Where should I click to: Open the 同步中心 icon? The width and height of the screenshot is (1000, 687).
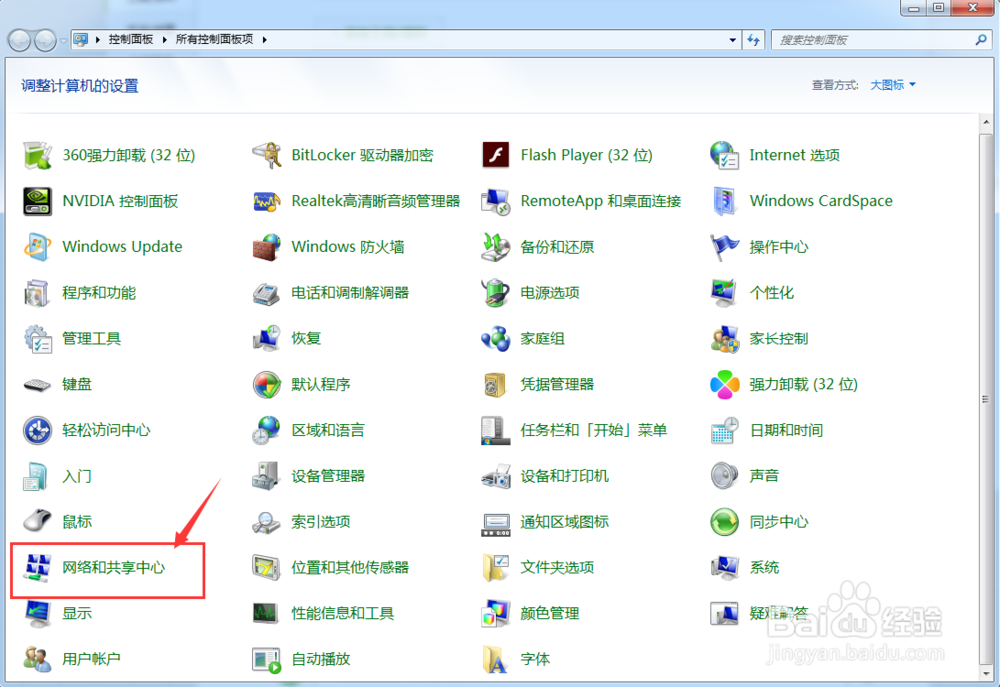click(724, 522)
